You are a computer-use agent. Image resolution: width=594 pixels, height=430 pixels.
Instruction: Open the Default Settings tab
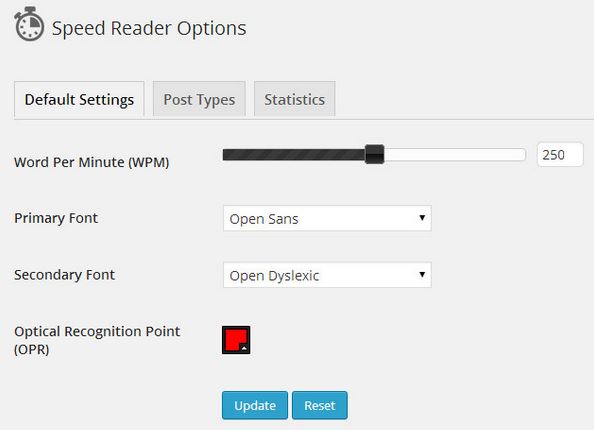[x=79, y=100]
